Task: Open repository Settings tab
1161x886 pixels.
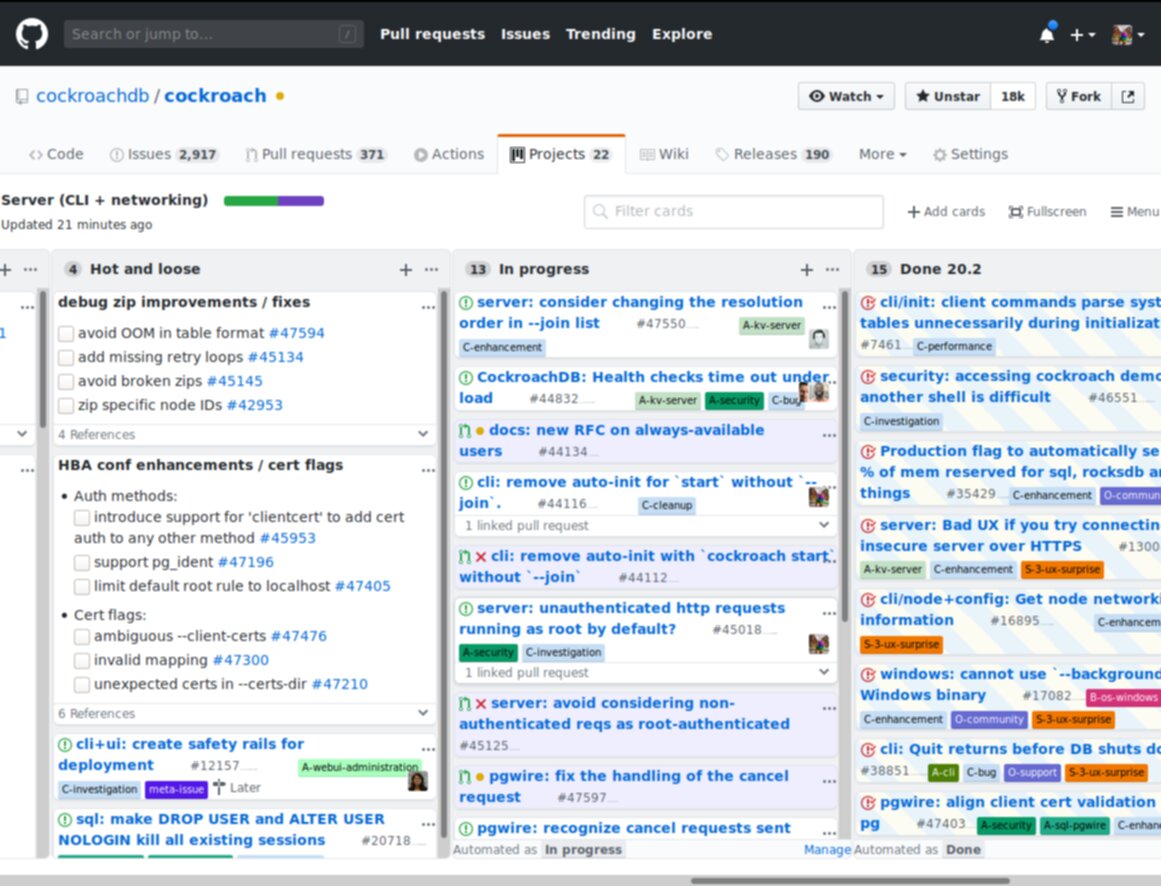Action: (x=971, y=154)
